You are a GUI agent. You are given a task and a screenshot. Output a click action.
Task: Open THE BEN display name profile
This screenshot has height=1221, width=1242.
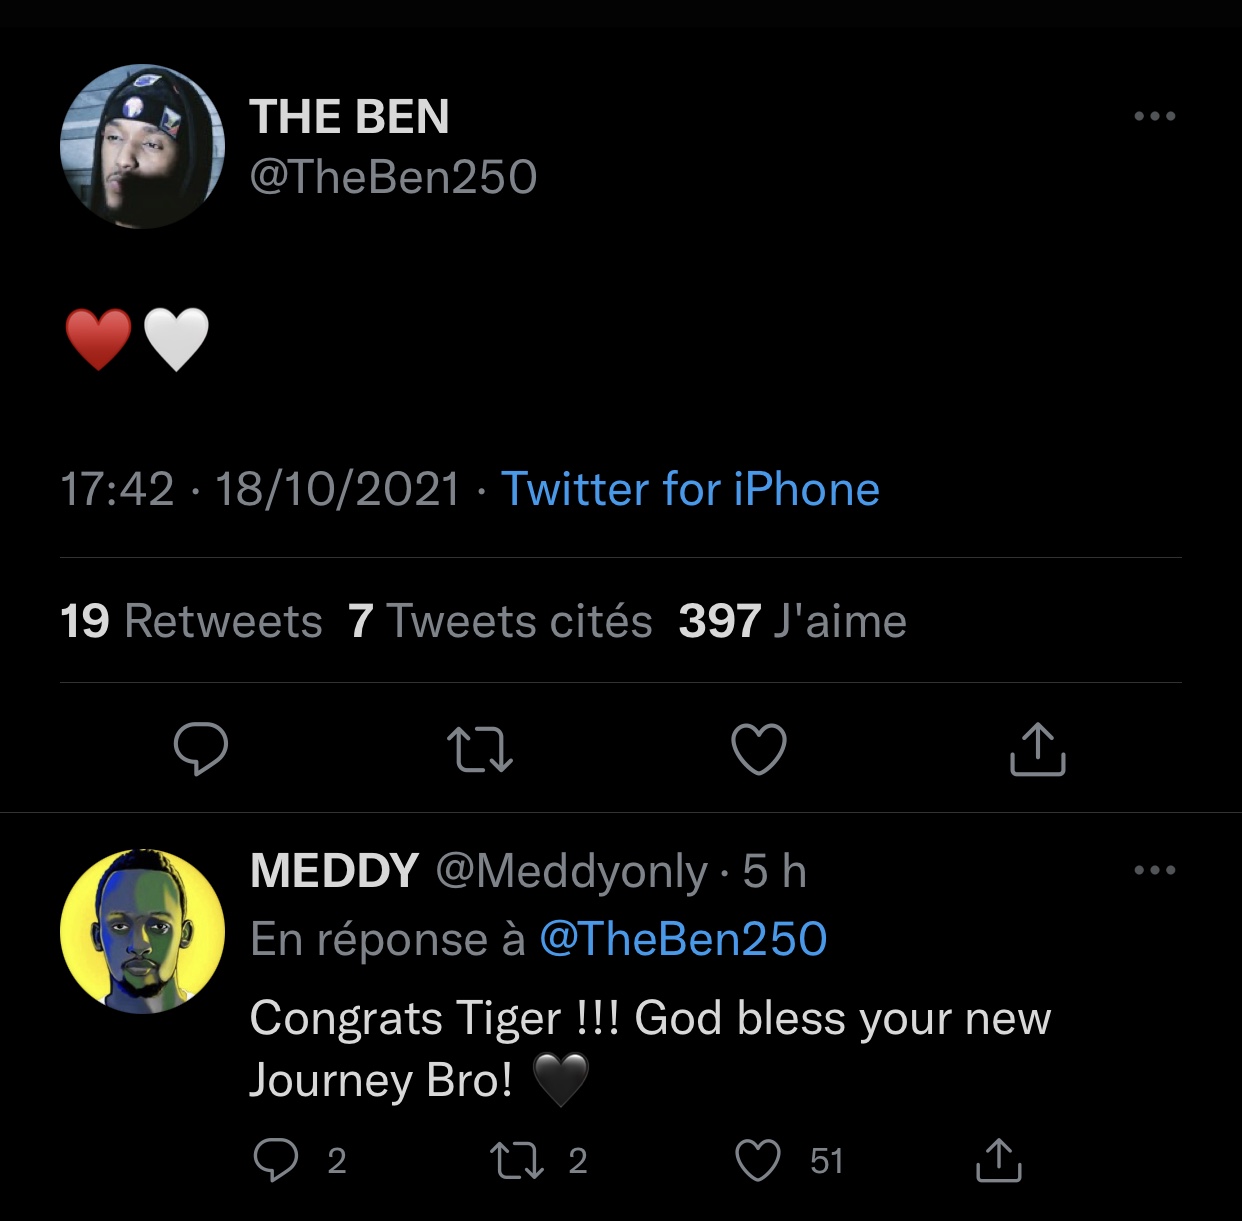click(x=349, y=117)
